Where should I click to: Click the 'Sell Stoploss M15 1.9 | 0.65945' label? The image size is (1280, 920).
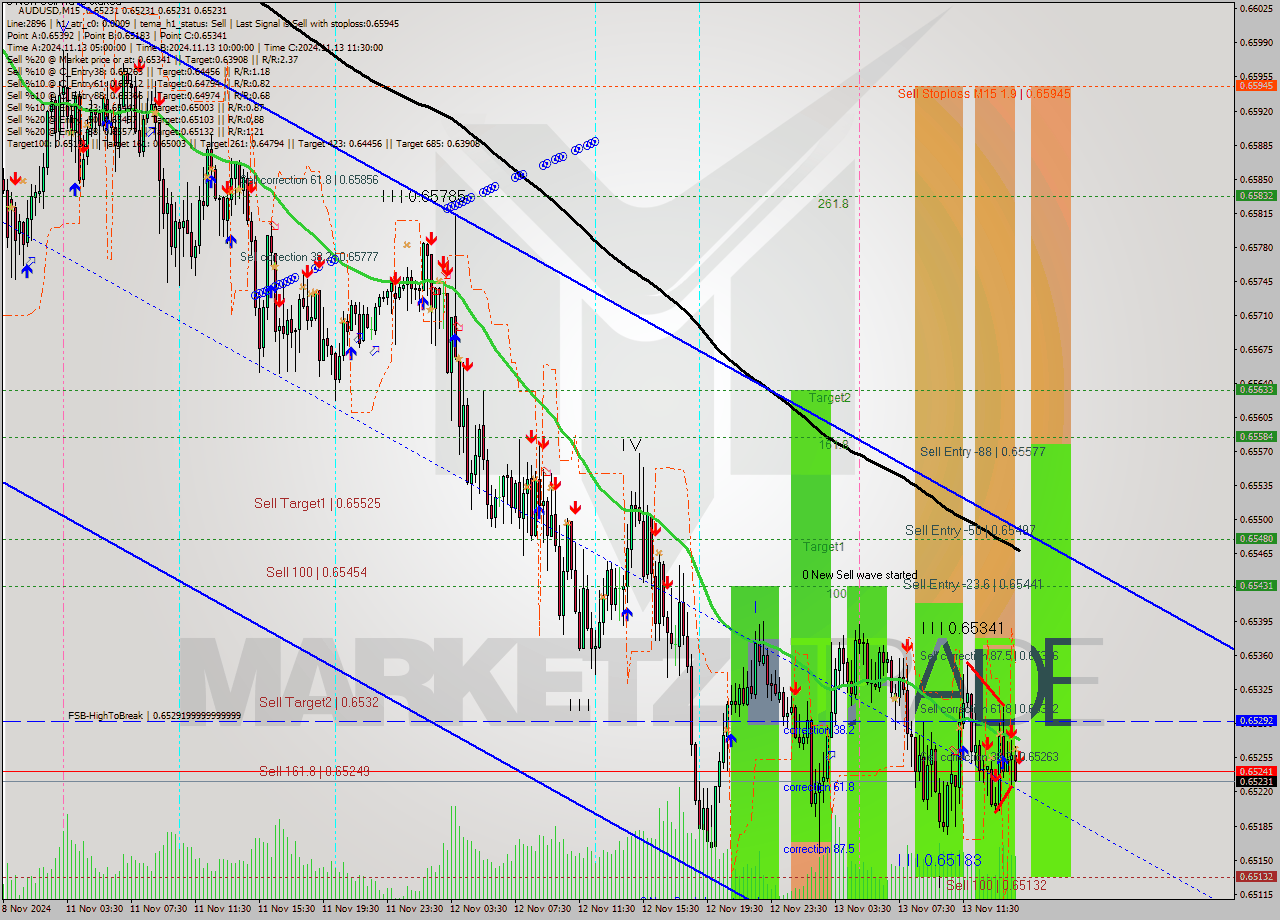point(984,93)
